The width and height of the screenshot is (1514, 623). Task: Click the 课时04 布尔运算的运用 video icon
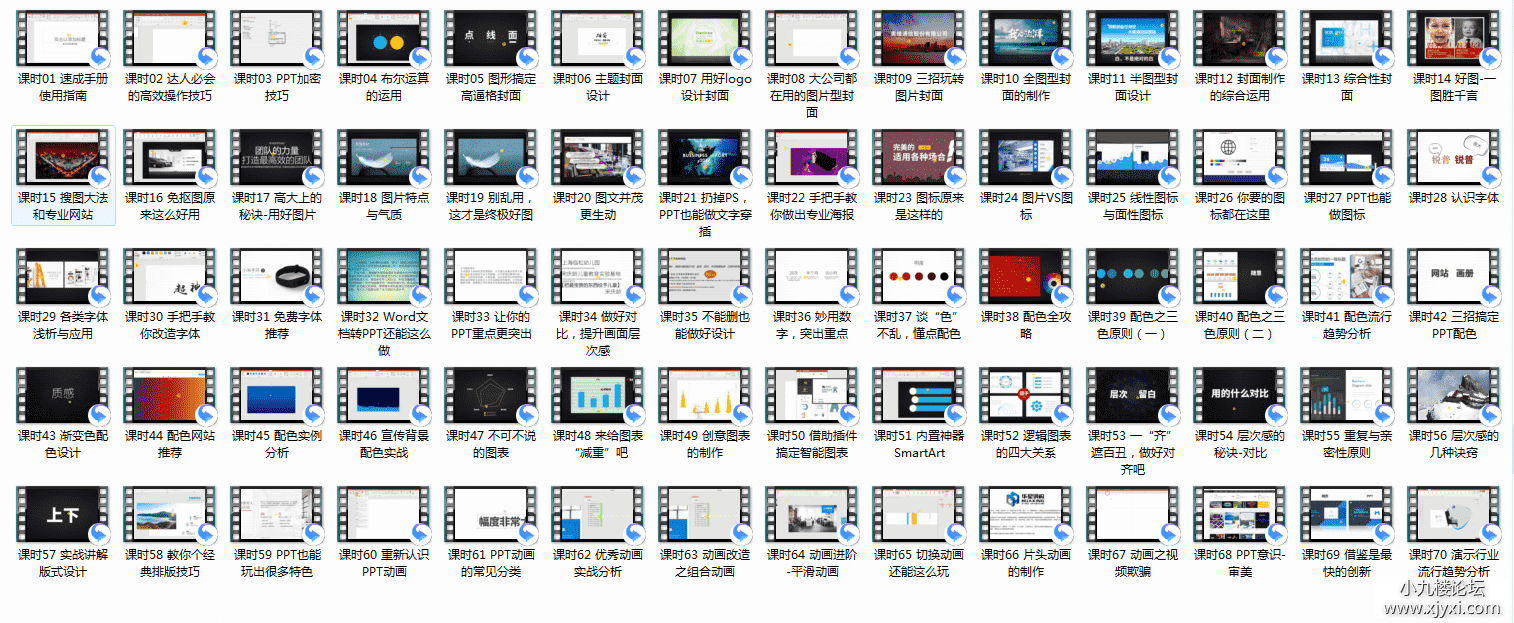pos(384,40)
